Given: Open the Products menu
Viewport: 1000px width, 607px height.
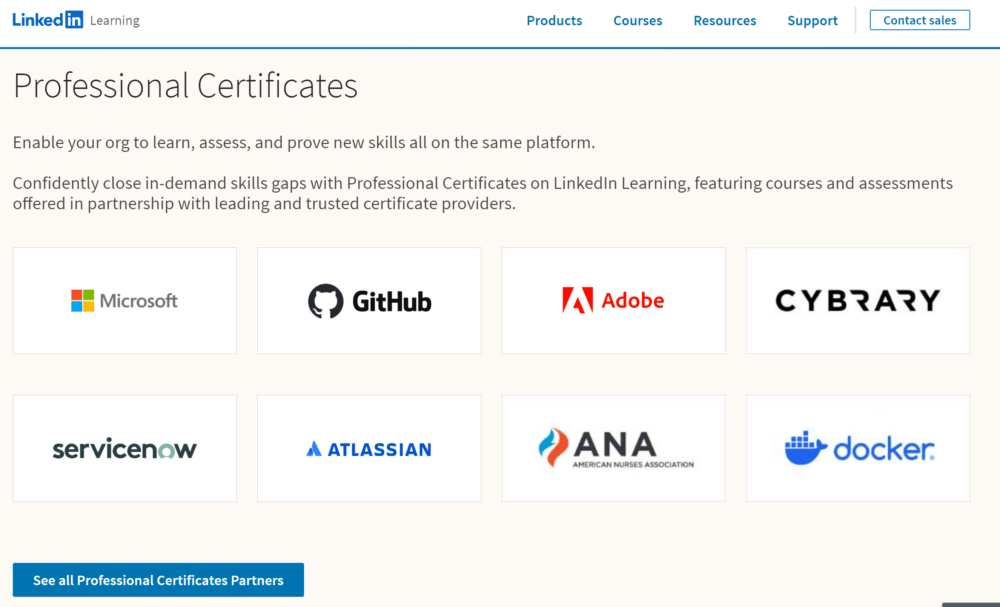Looking at the screenshot, I should (x=554, y=21).
